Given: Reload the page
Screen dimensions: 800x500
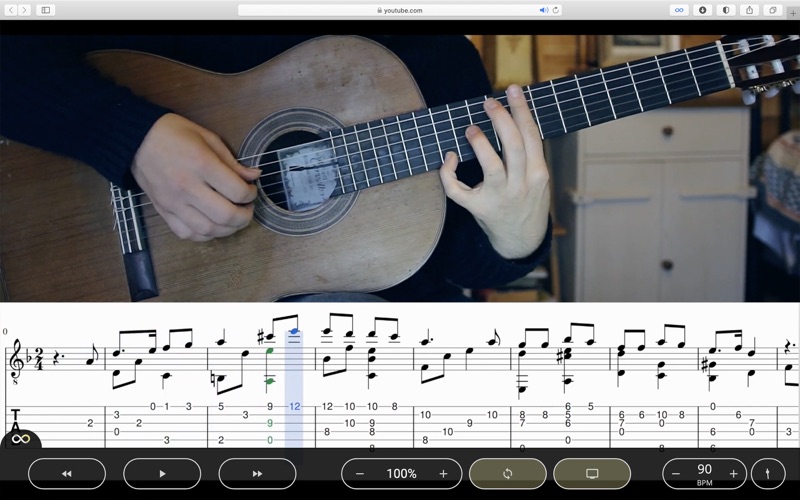Looking at the screenshot, I should coord(556,10).
